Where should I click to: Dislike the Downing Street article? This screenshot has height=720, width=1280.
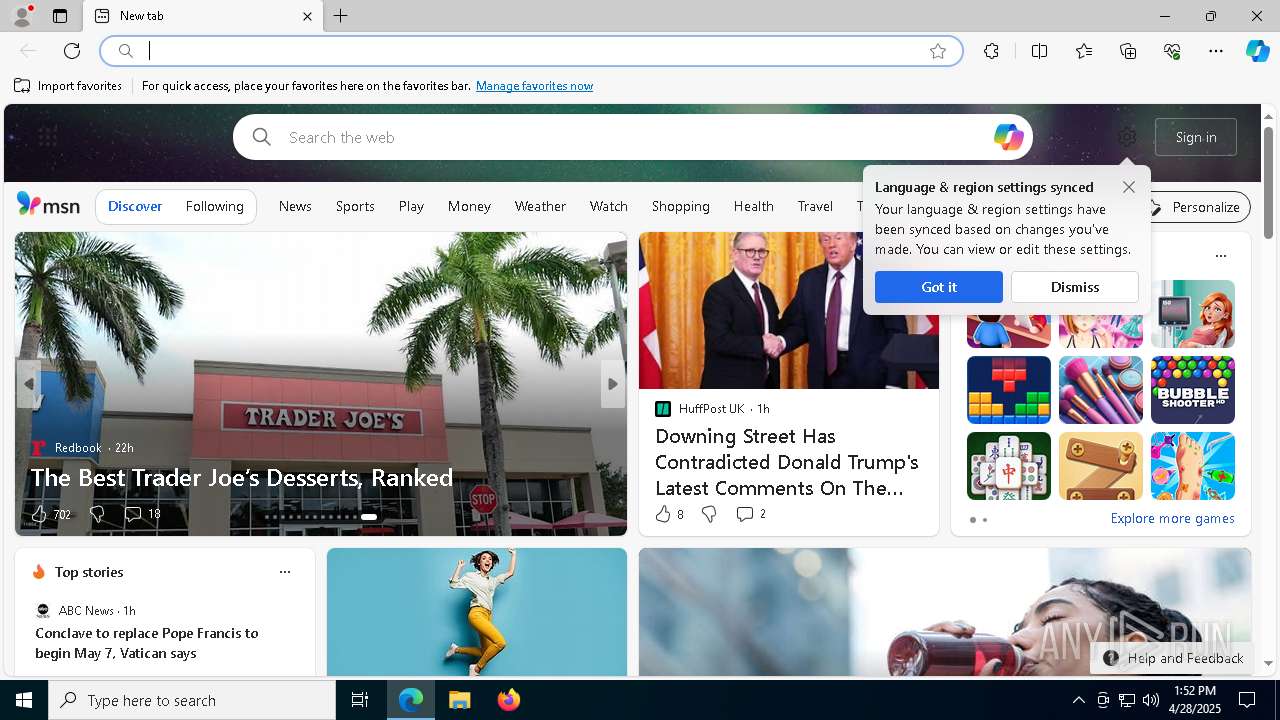709,514
